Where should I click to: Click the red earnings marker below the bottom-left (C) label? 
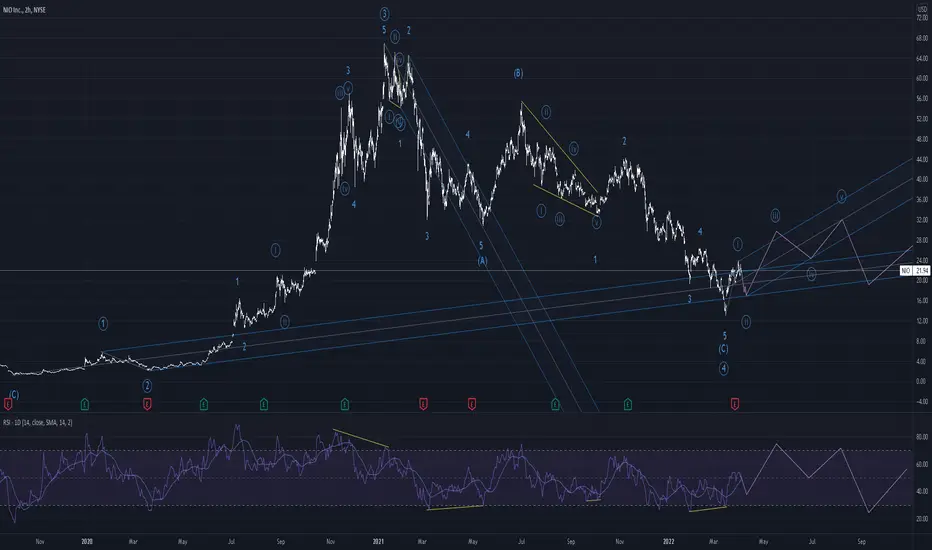[x=8, y=404]
